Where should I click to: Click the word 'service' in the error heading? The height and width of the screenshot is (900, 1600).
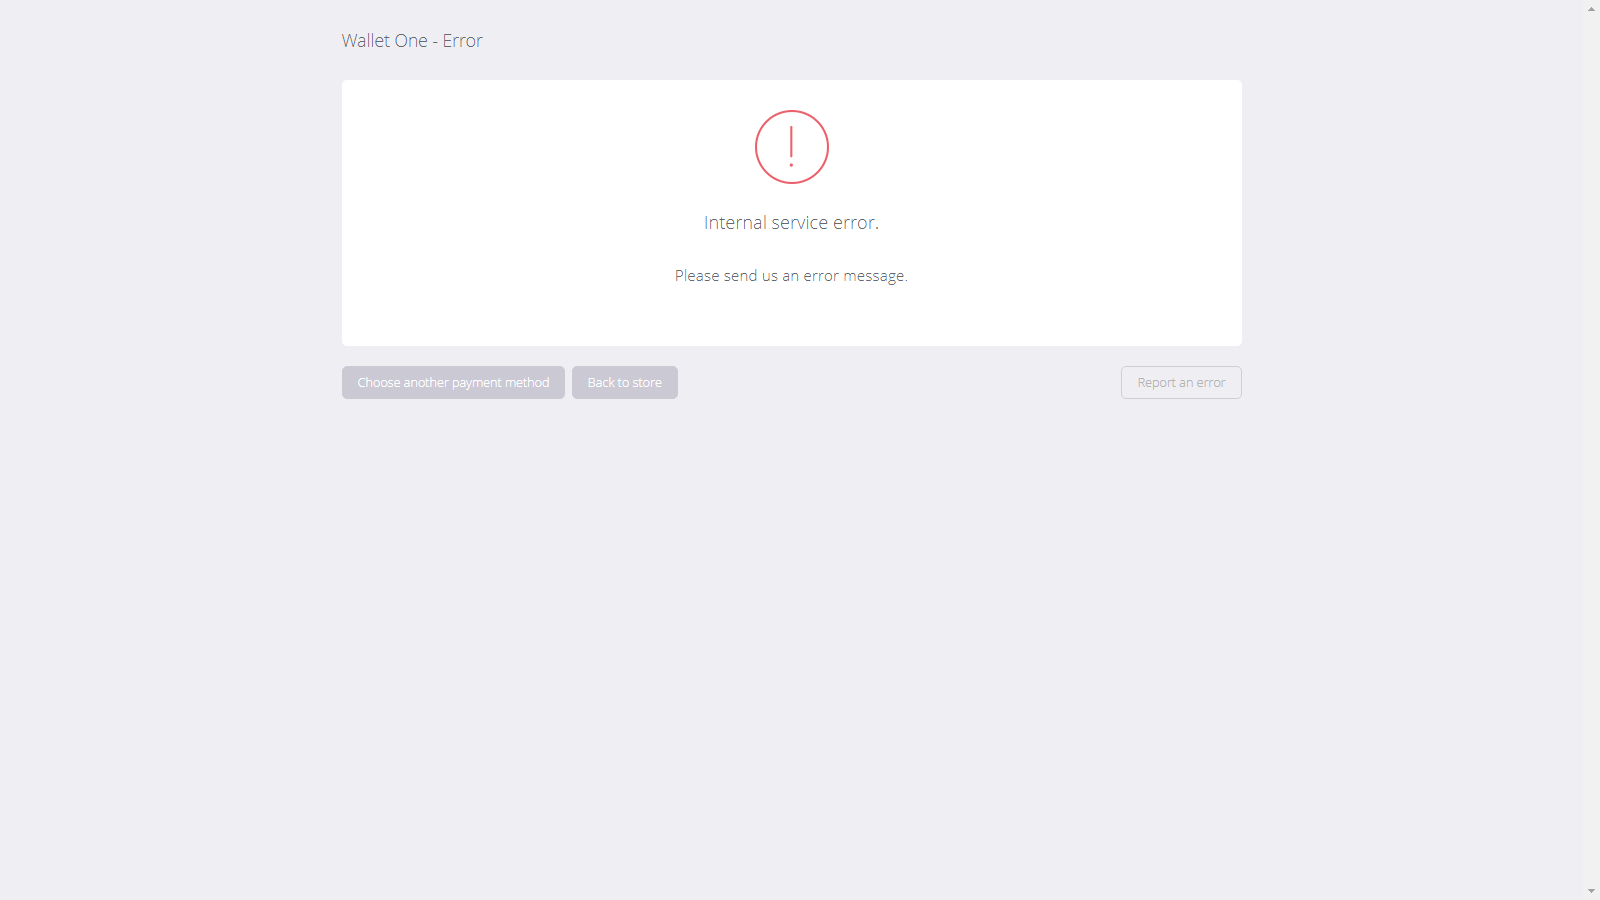coord(799,223)
